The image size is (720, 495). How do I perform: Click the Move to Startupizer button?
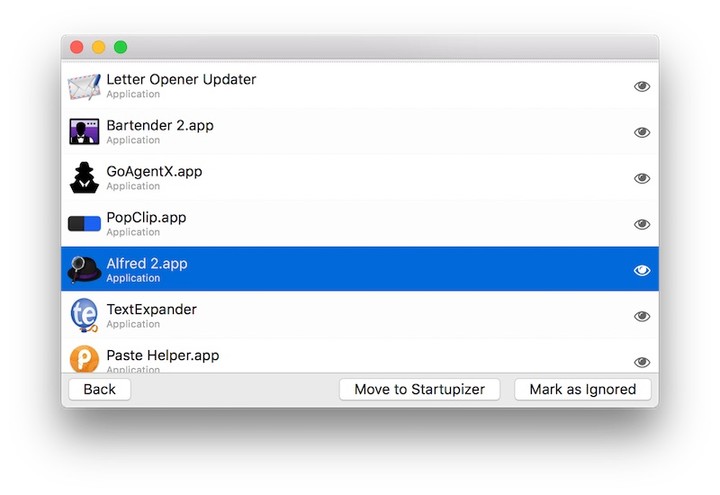click(x=419, y=389)
